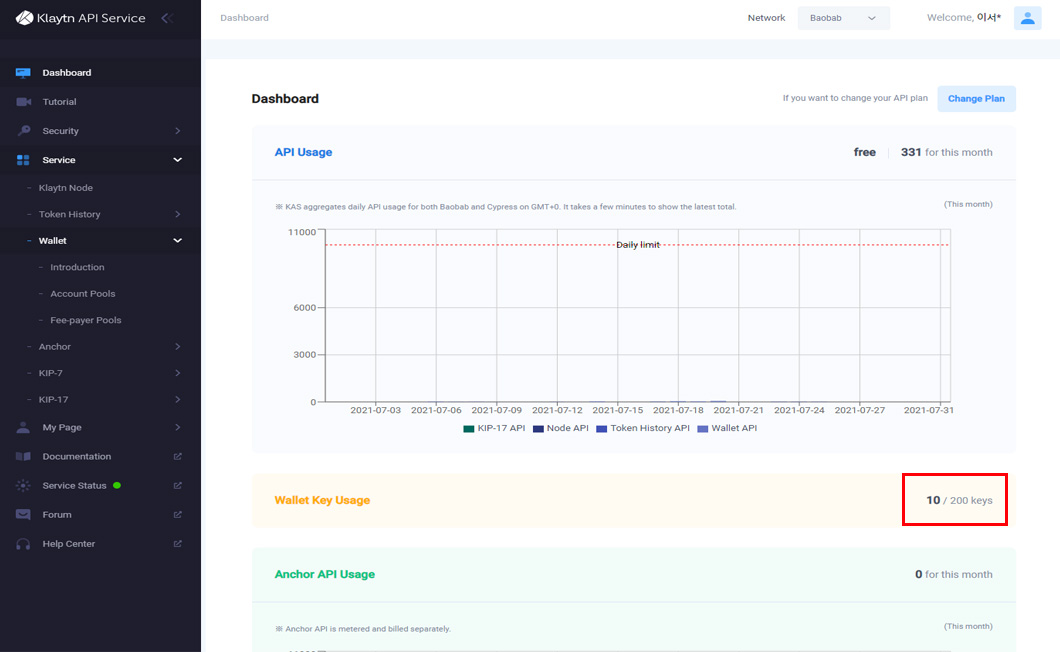Click the Daily limit label on chart
The height and width of the screenshot is (652, 1060).
pyautogui.click(x=637, y=245)
